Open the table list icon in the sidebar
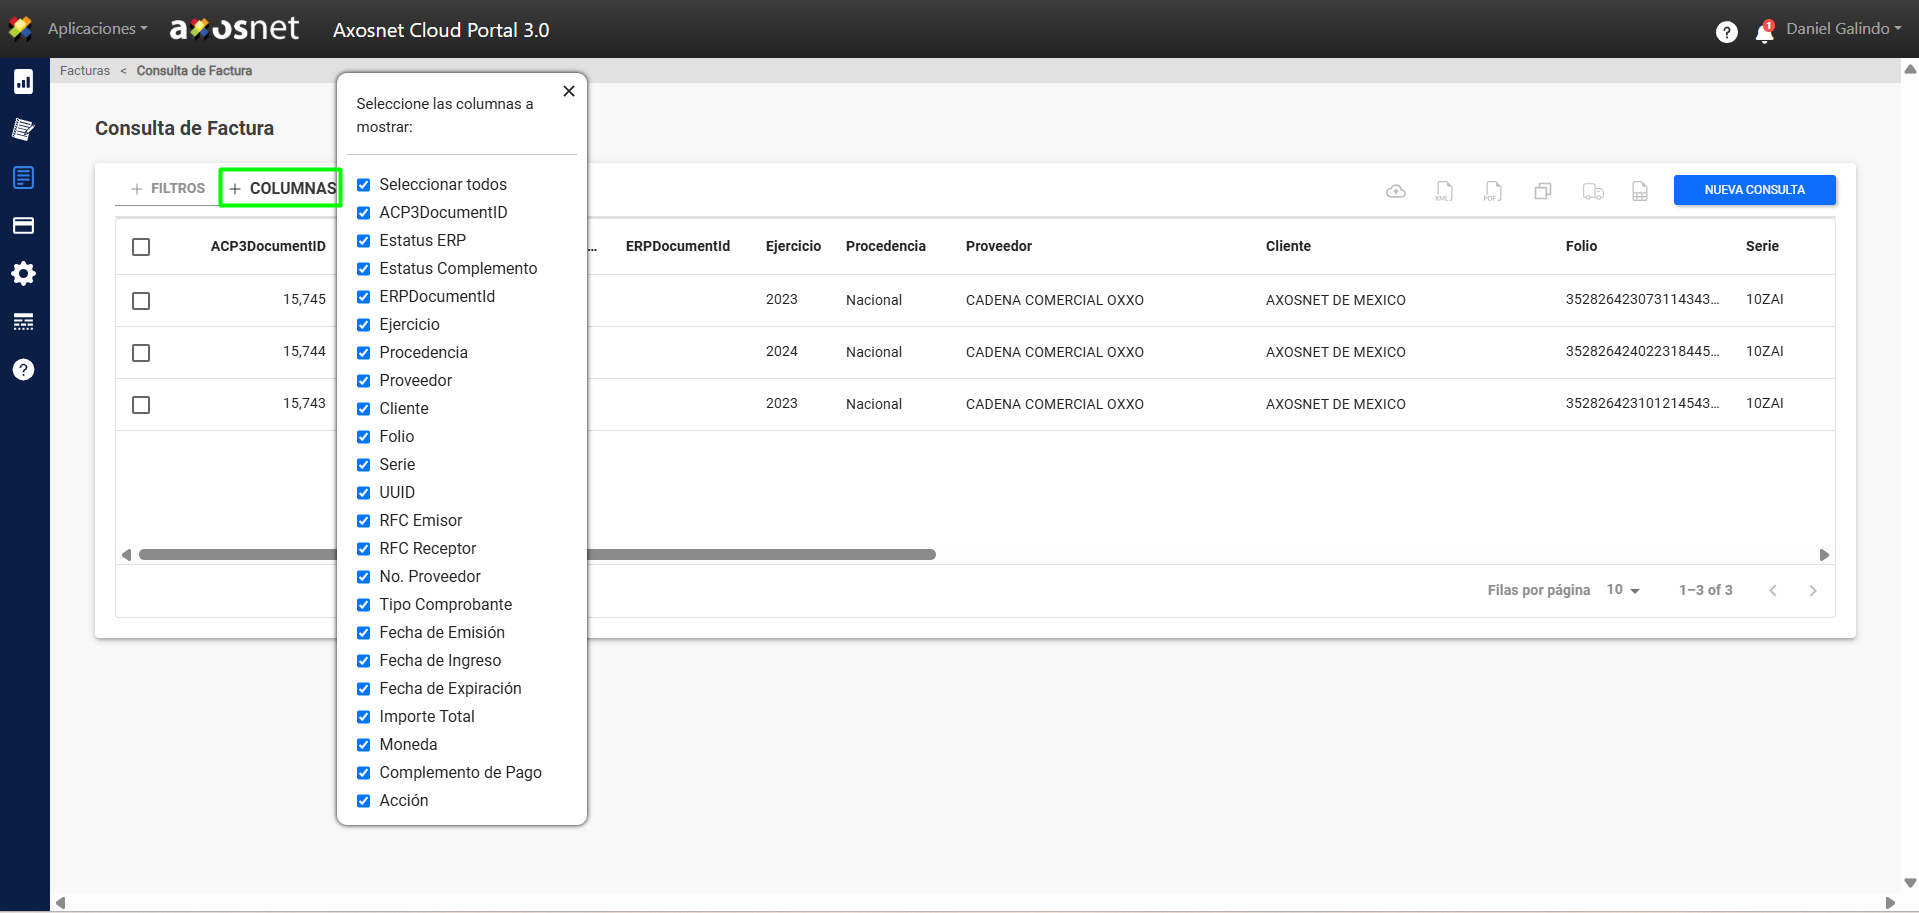Image resolution: width=1919 pixels, height=913 pixels. coord(24,322)
